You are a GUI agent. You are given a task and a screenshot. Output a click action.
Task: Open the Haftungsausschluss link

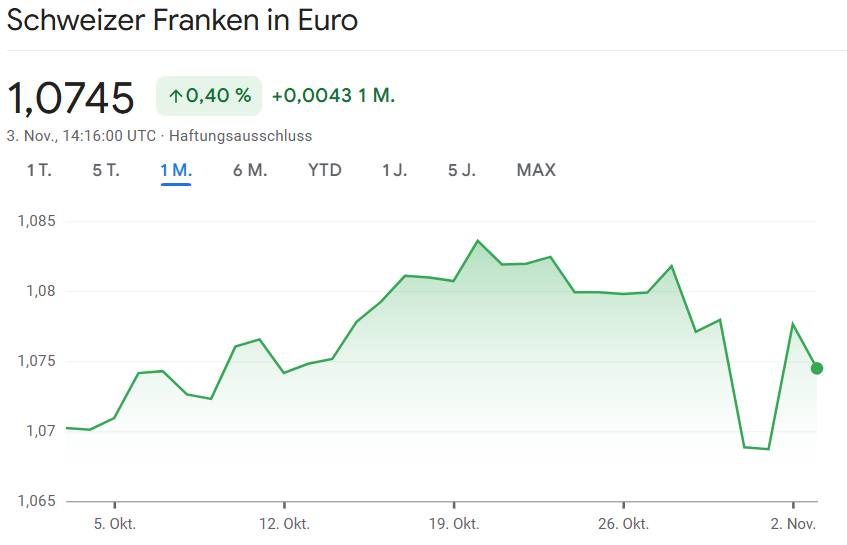[x=241, y=135]
